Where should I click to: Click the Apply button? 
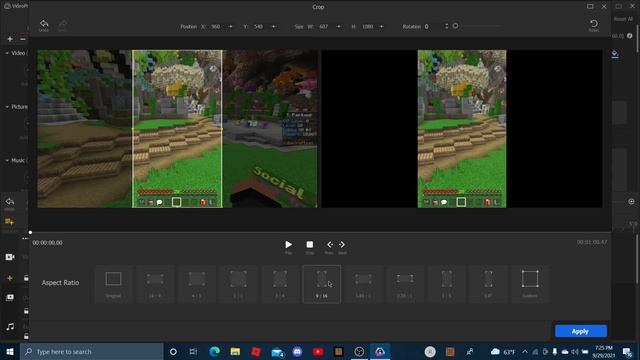coord(580,331)
